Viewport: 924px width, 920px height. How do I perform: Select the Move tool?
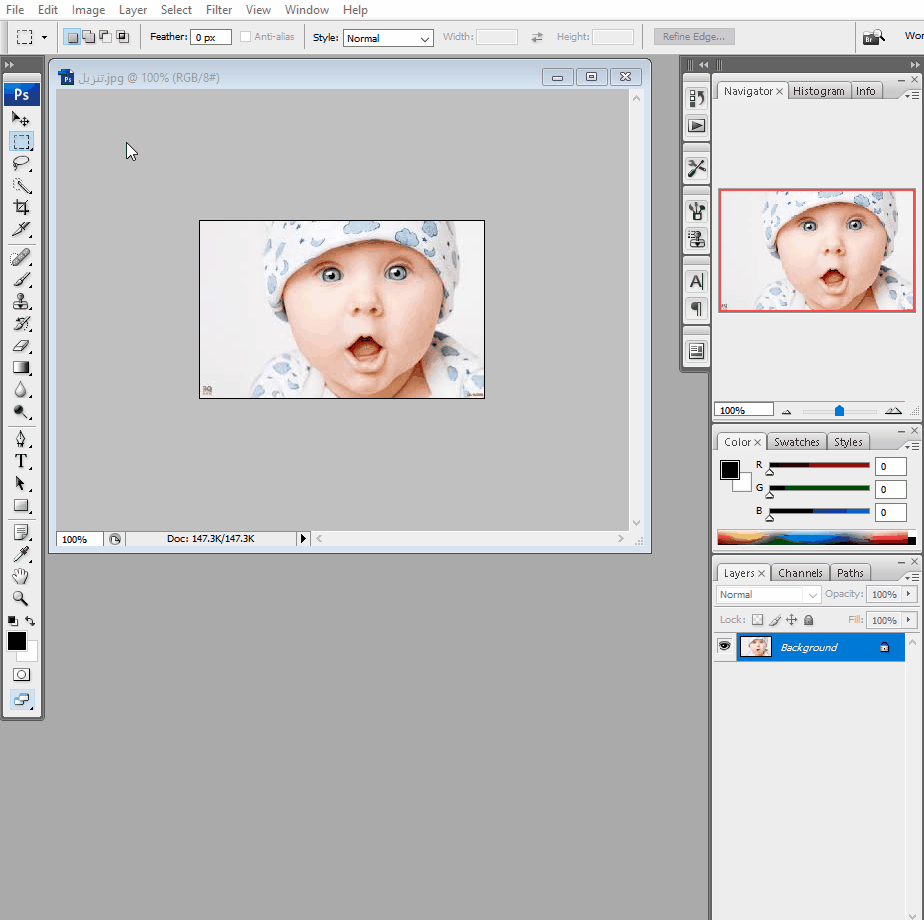21,119
